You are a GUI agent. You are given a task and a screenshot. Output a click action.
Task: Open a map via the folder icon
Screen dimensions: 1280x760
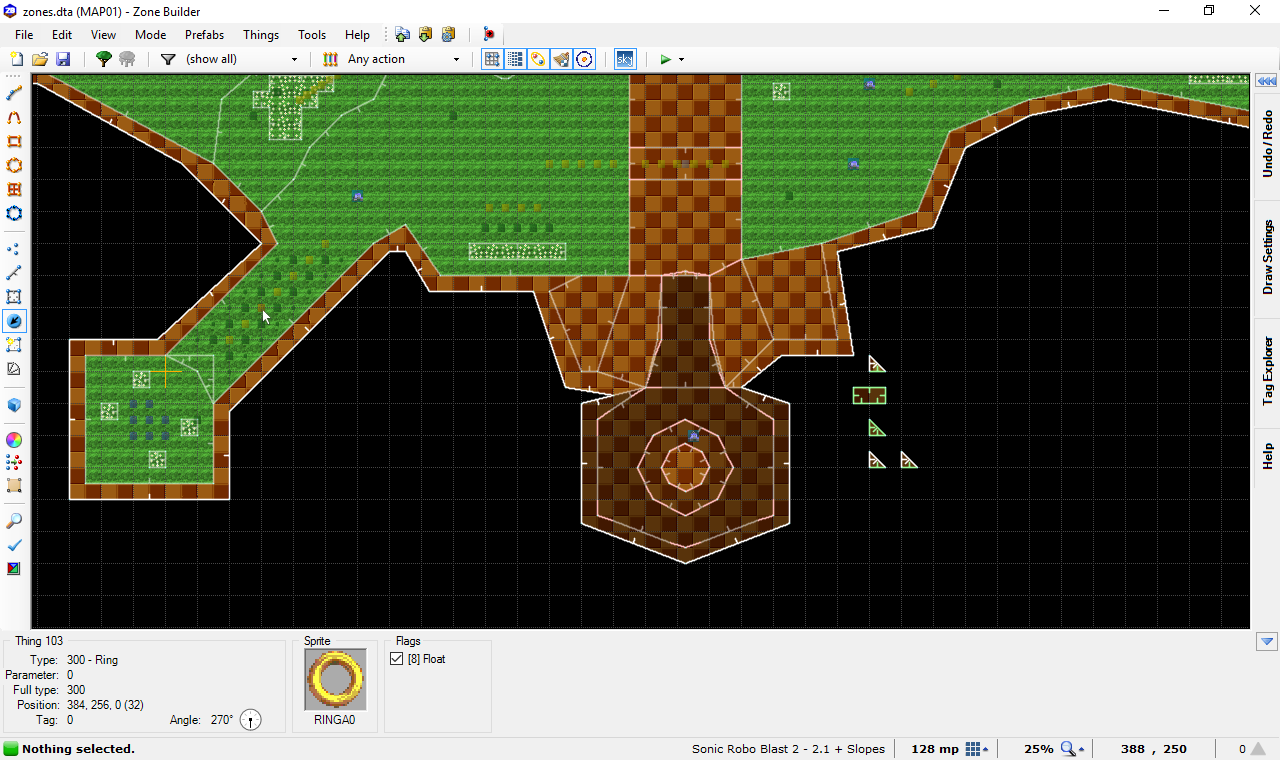(x=40, y=59)
